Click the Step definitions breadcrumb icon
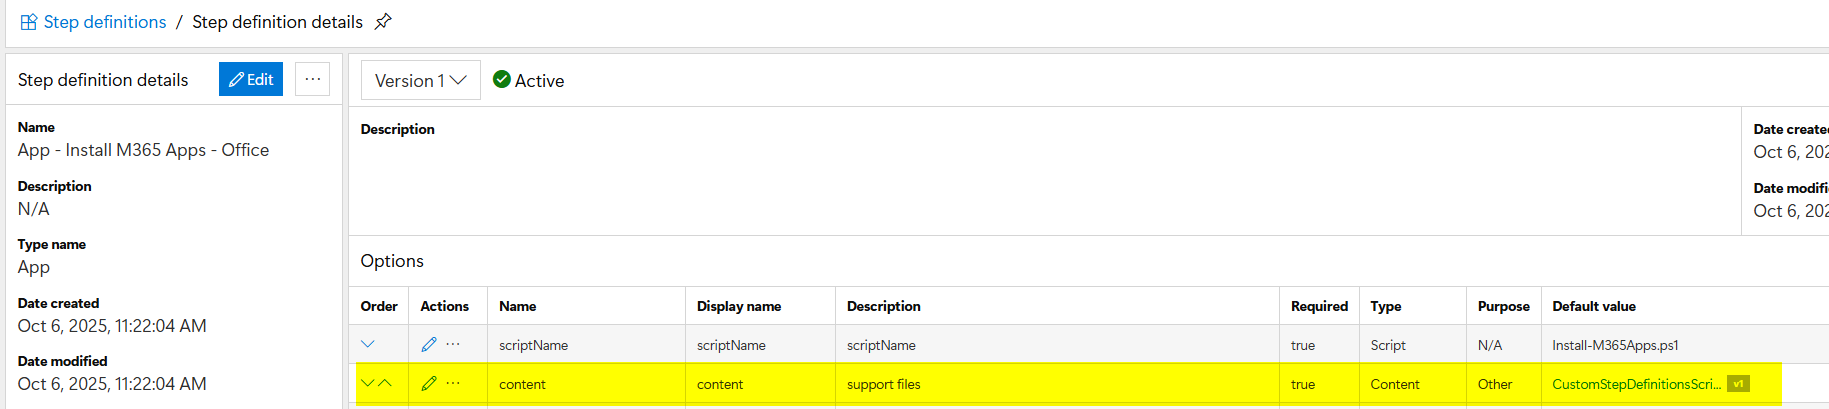 [x=29, y=22]
